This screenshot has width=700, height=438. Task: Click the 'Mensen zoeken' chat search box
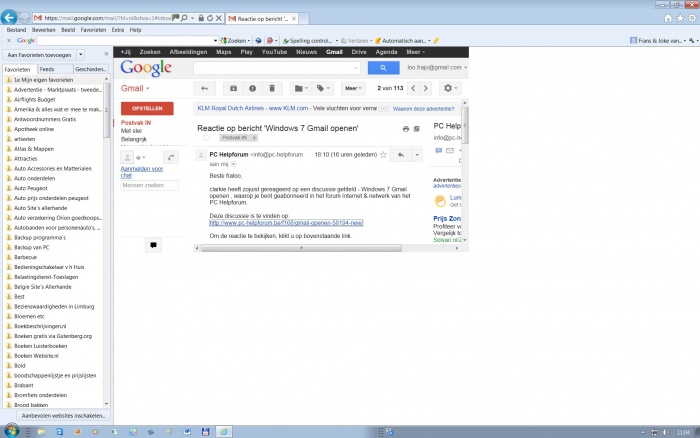pos(150,185)
